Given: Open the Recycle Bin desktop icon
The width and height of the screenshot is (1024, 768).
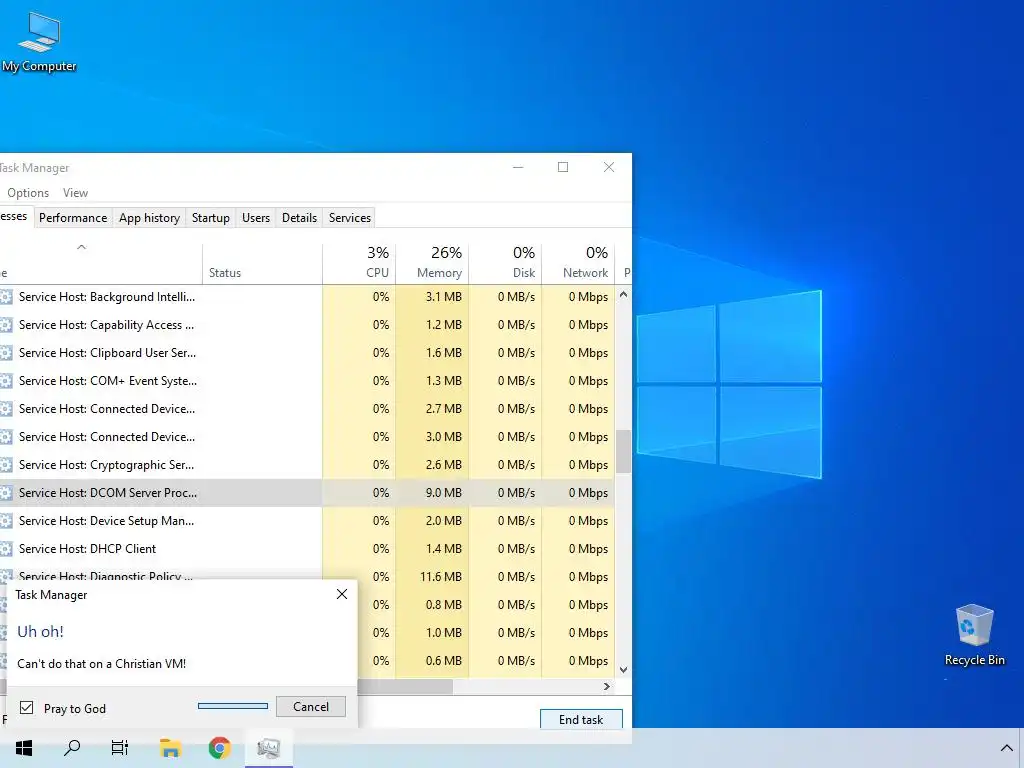Looking at the screenshot, I should [x=974, y=635].
